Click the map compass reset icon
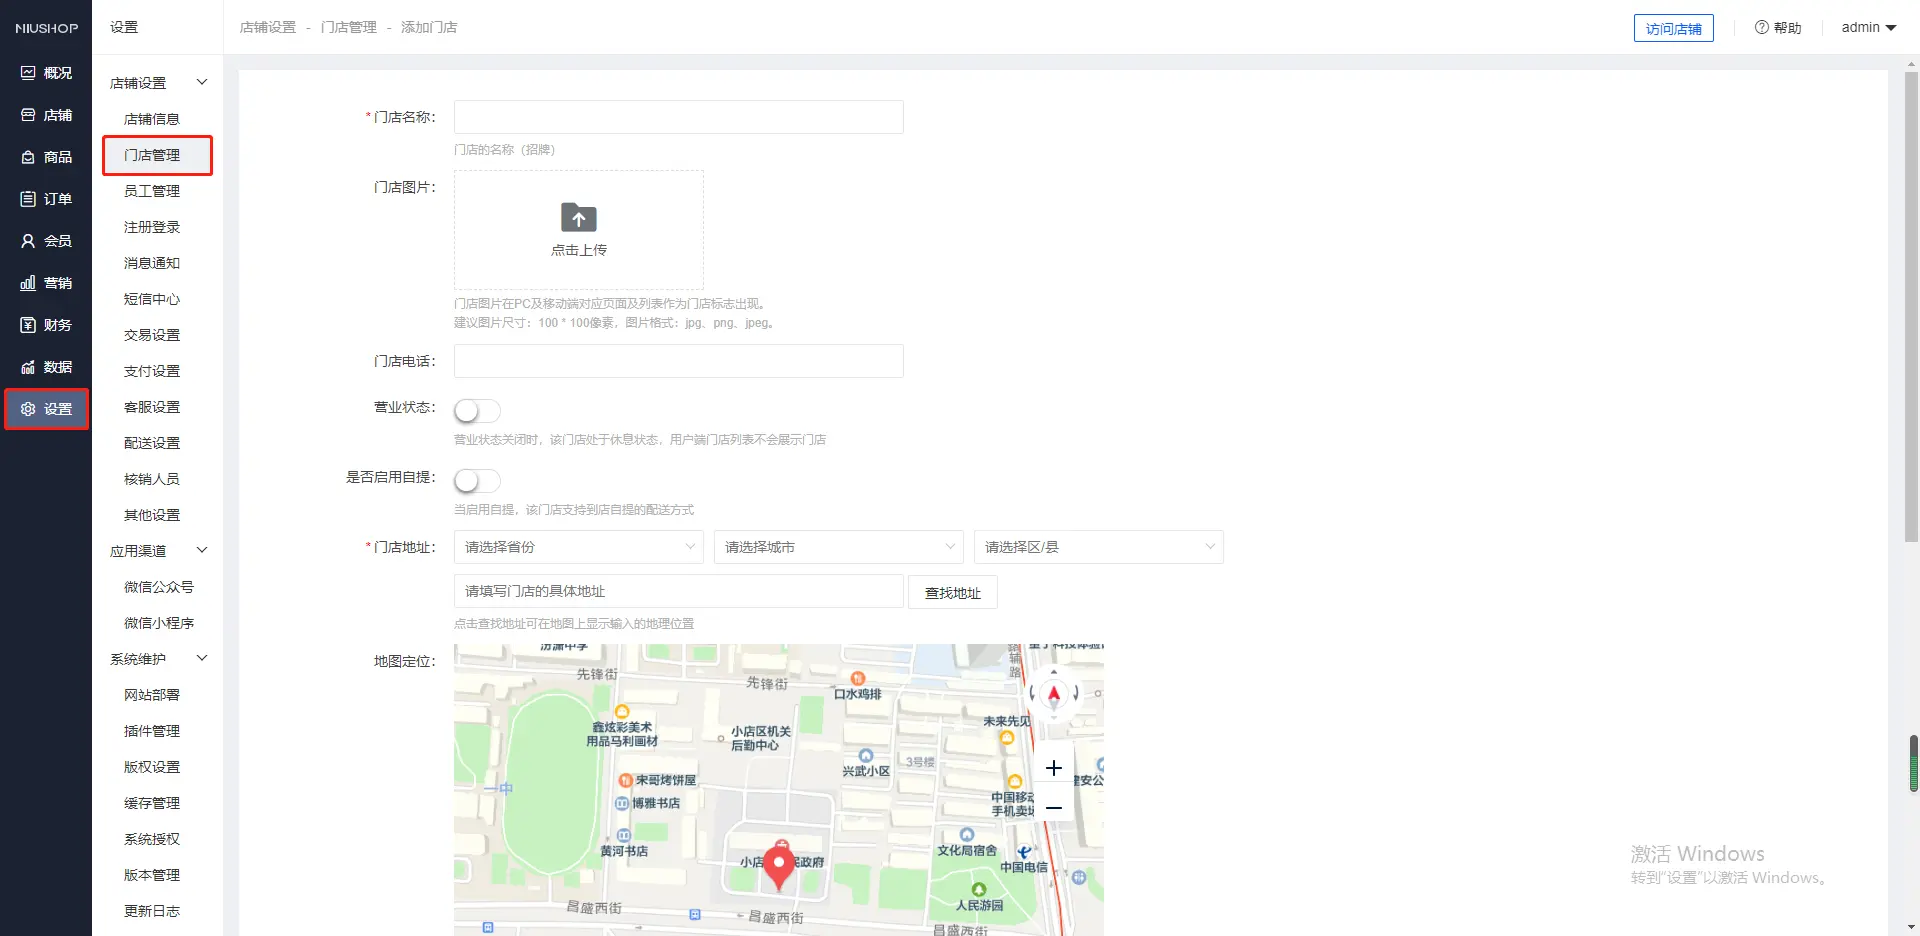Image resolution: width=1920 pixels, height=936 pixels. click(1053, 694)
